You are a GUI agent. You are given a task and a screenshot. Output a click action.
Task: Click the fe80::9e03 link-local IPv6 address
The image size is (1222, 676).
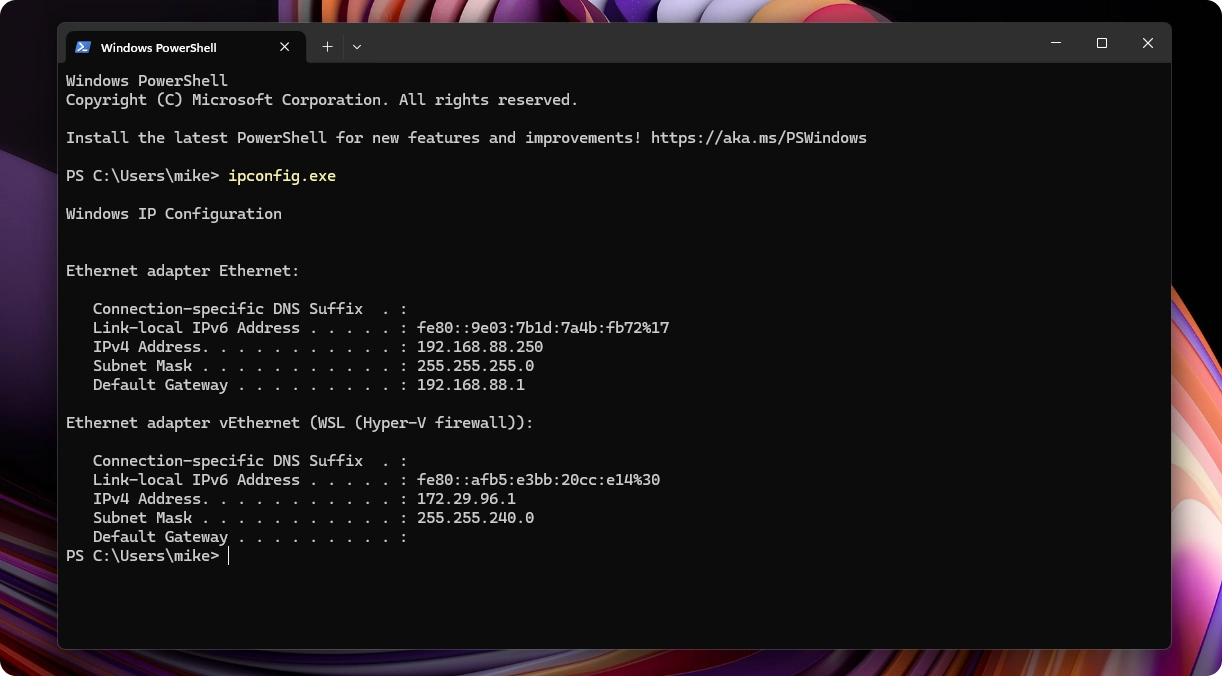pyautogui.click(x=543, y=328)
